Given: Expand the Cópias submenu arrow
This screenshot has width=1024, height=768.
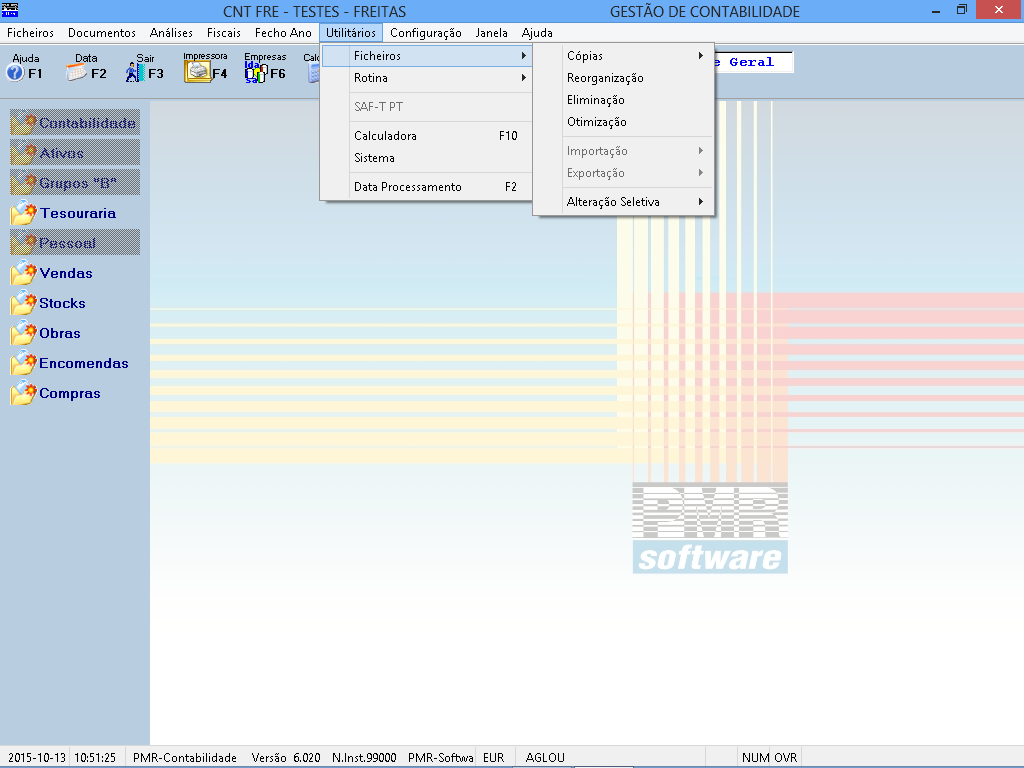Looking at the screenshot, I should (x=701, y=56).
